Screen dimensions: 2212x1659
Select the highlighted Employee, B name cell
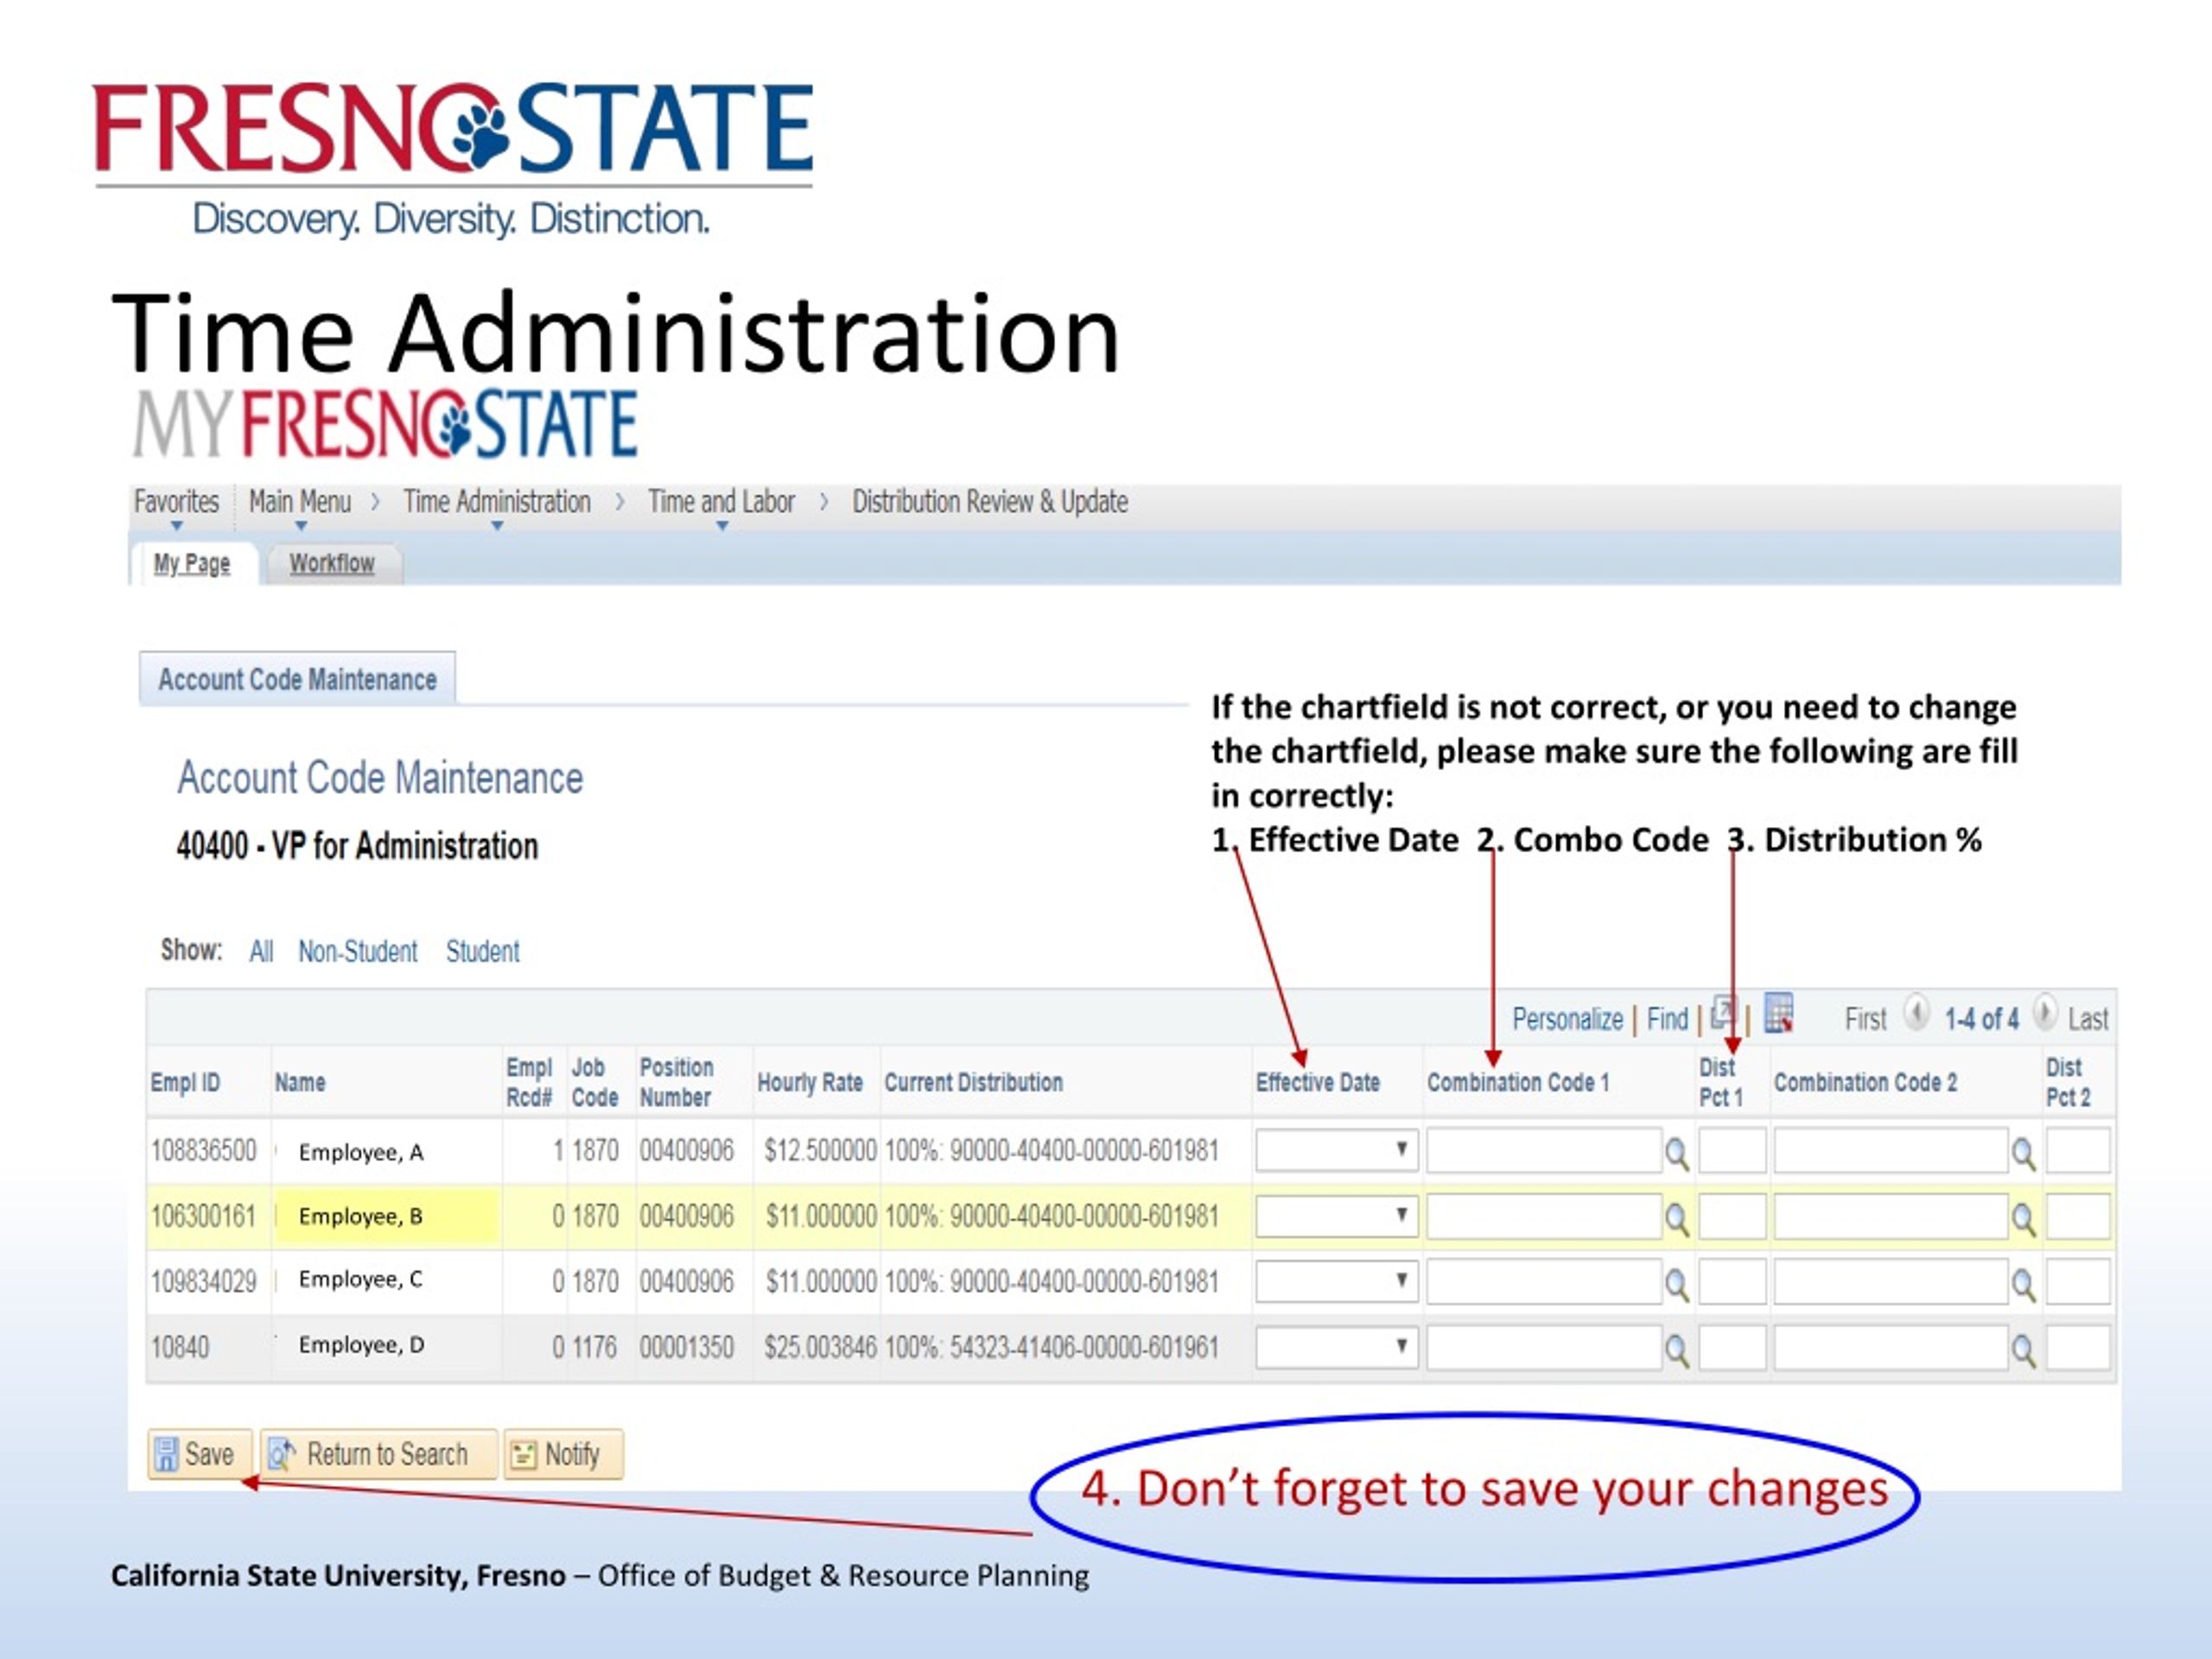click(x=387, y=1216)
